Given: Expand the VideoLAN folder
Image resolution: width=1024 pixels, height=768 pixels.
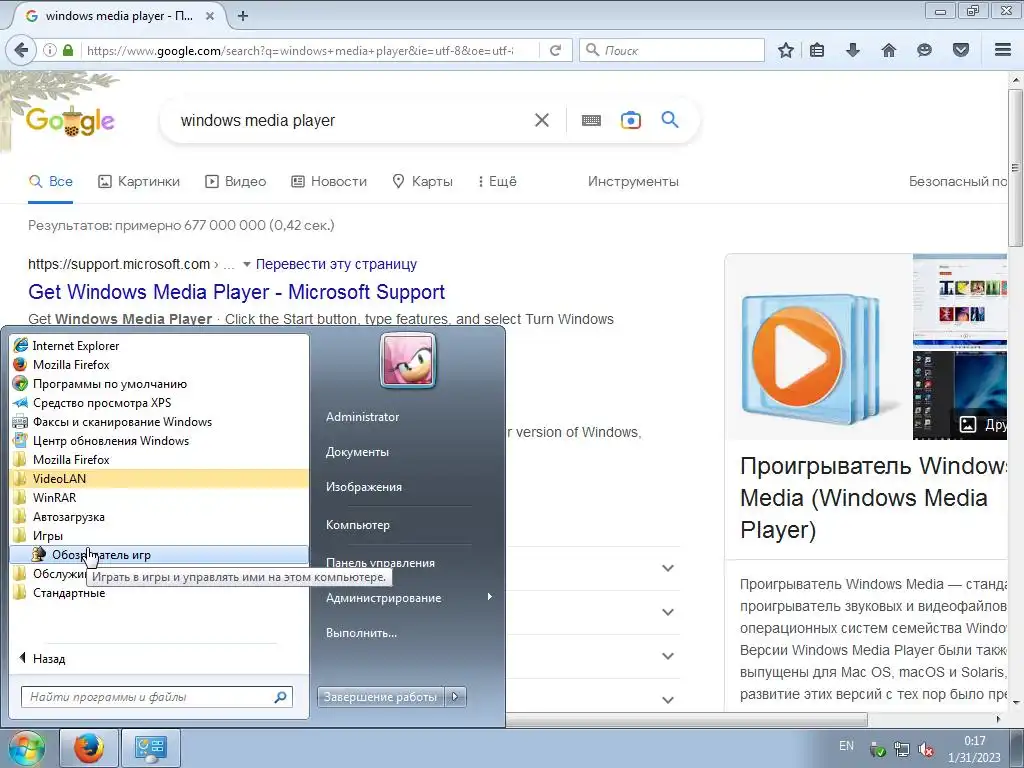Looking at the screenshot, I should click(x=159, y=479).
